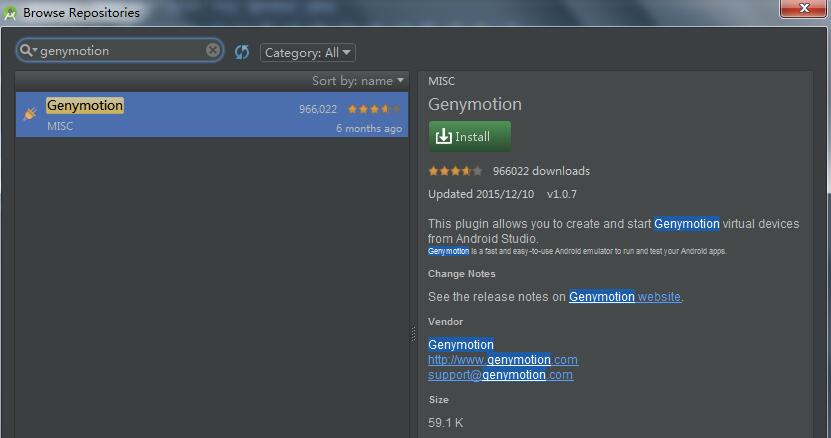Screen dimensions: 831x438
Task: Click the 'Updated 2015/12/10' text
Action: click(x=481, y=194)
